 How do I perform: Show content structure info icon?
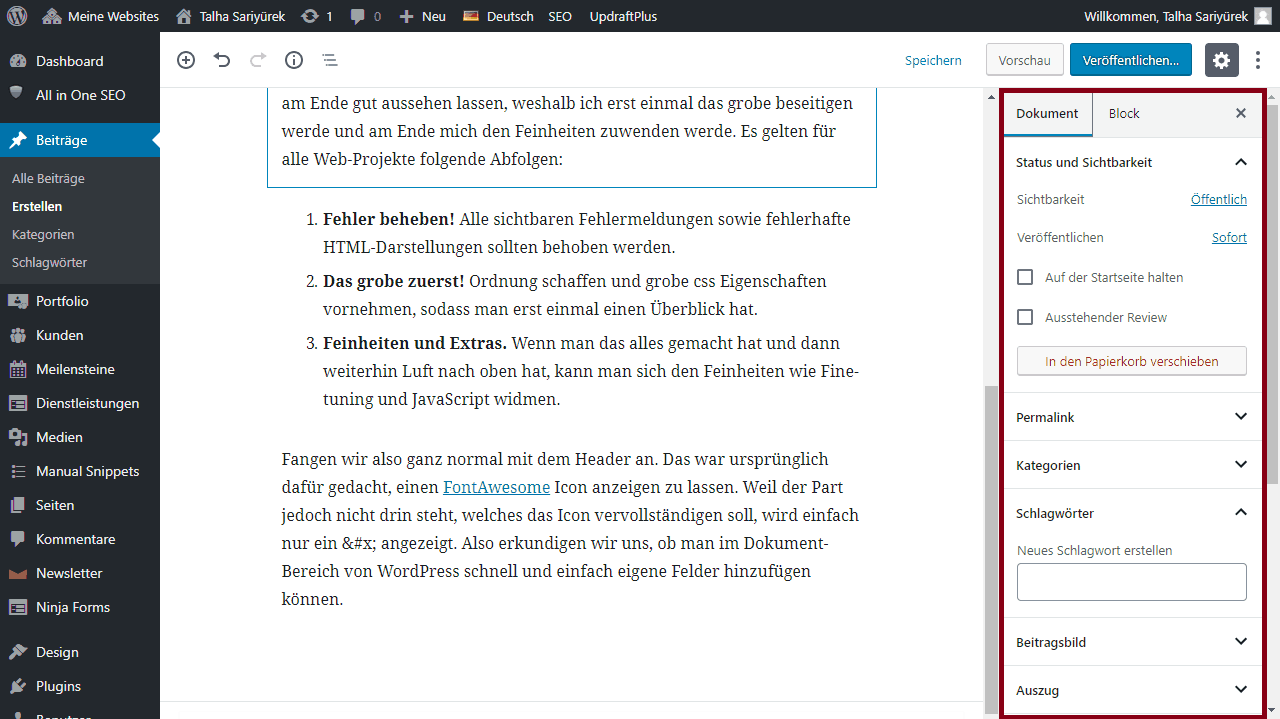[x=294, y=60]
